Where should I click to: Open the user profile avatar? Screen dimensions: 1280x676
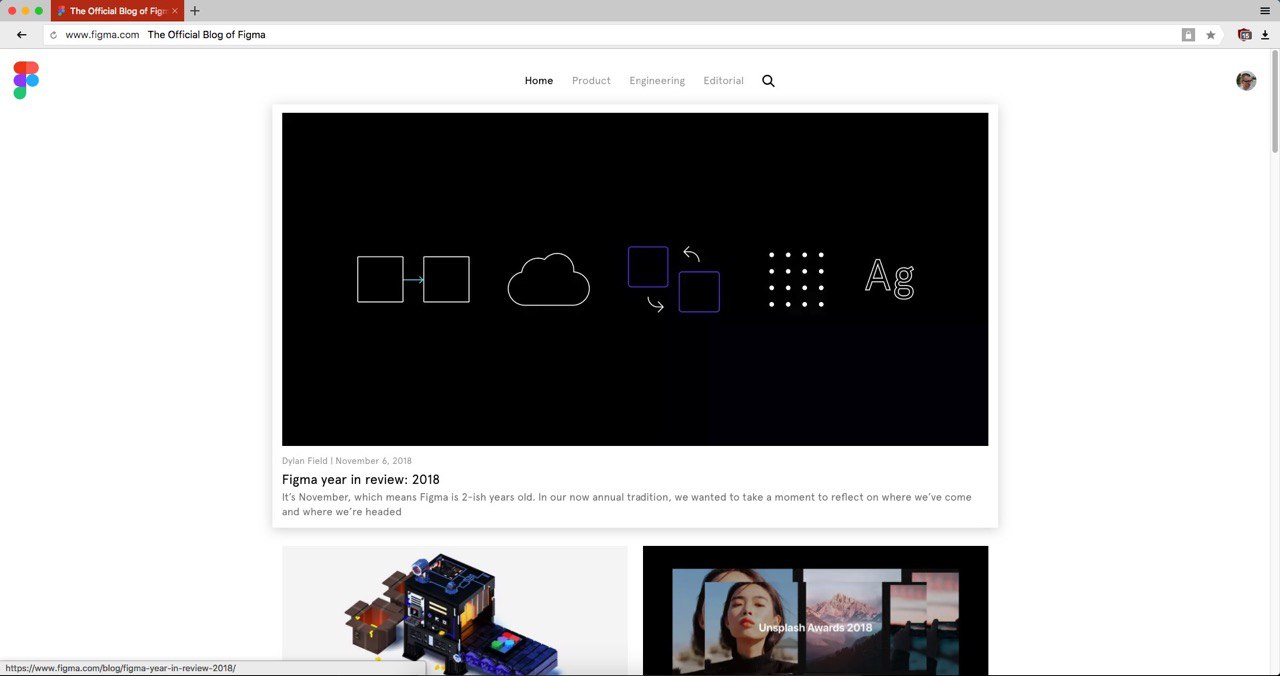coord(1246,81)
